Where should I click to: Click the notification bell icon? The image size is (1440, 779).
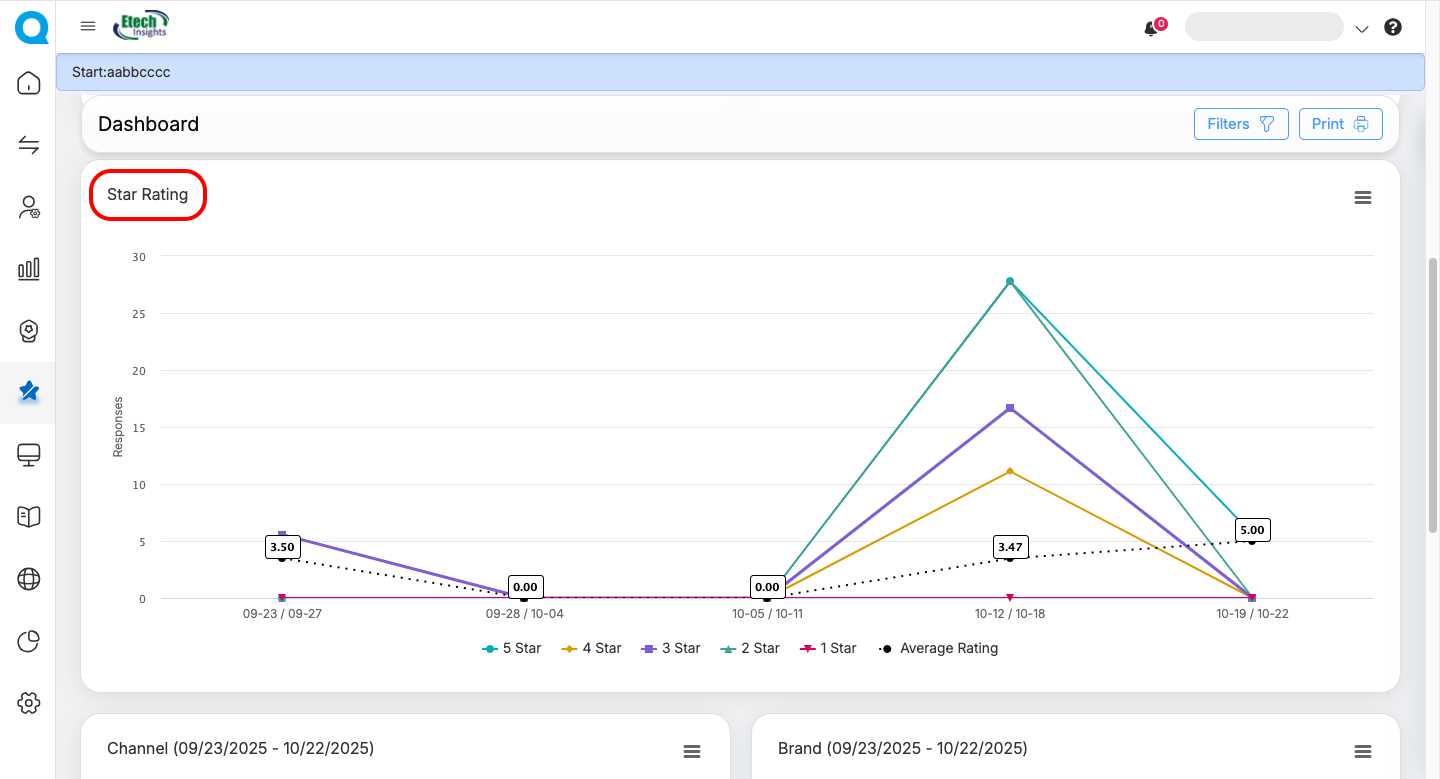point(1151,29)
